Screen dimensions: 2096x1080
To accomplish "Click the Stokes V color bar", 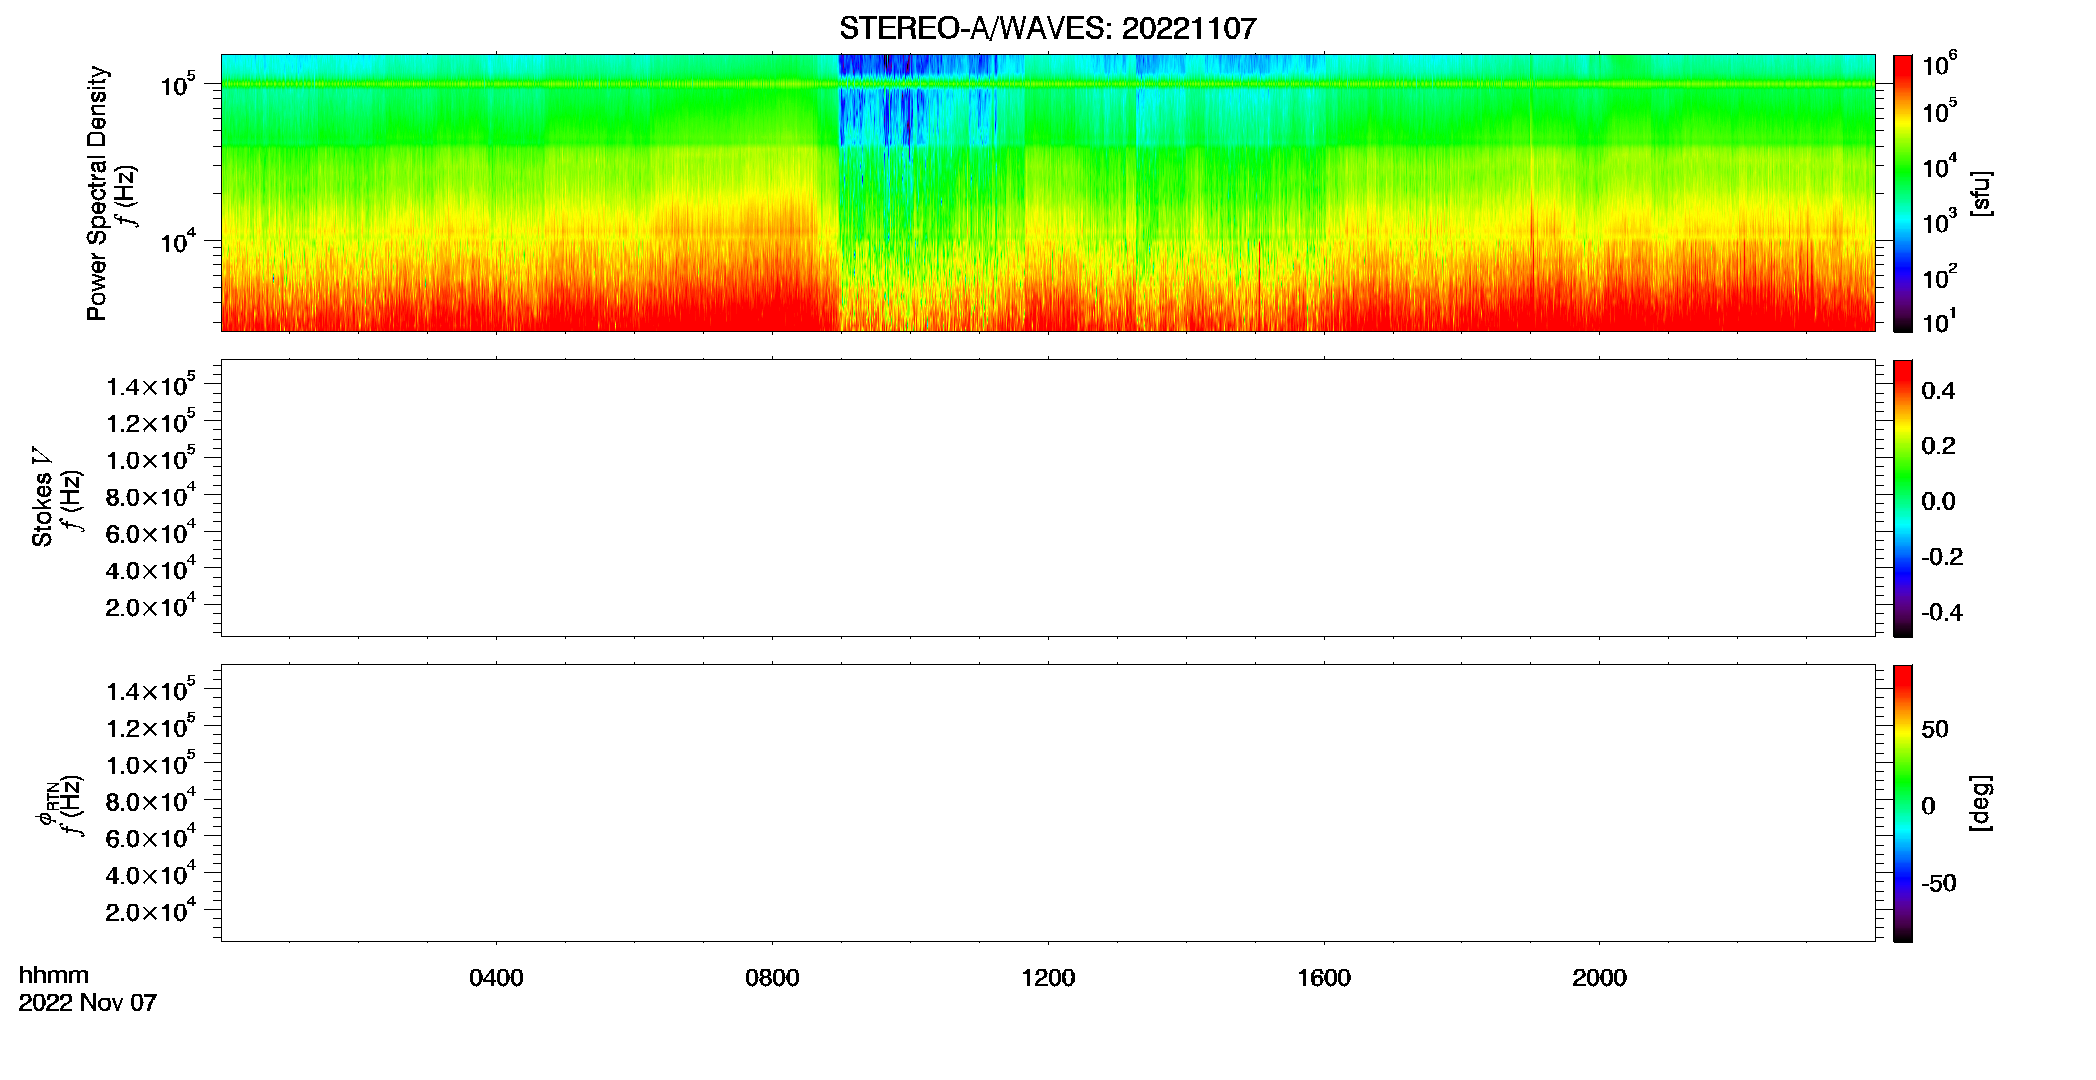I will [x=1903, y=498].
